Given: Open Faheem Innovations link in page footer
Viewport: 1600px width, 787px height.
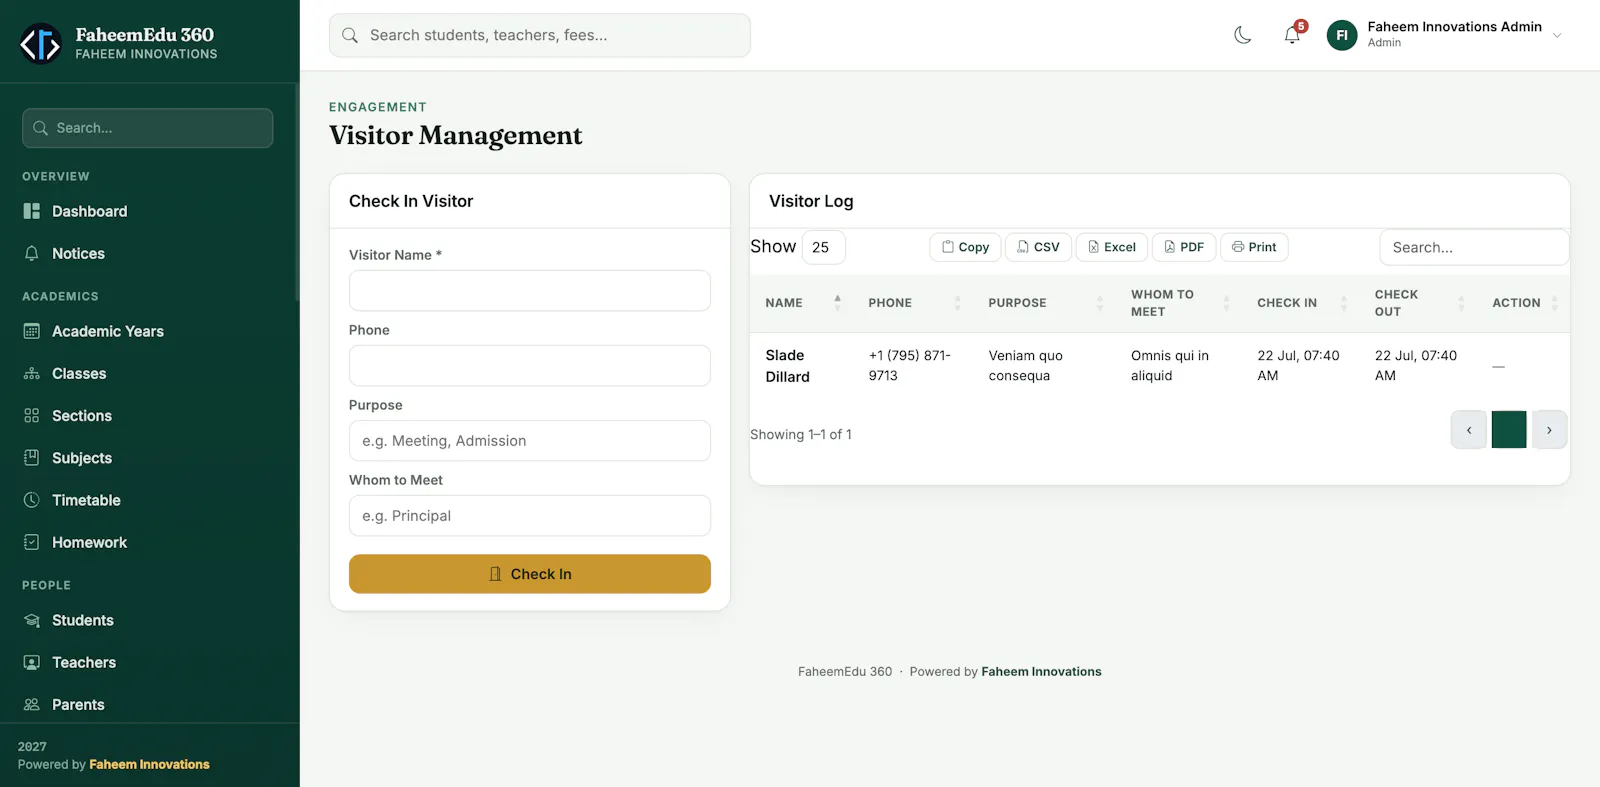Looking at the screenshot, I should tap(1041, 672).
